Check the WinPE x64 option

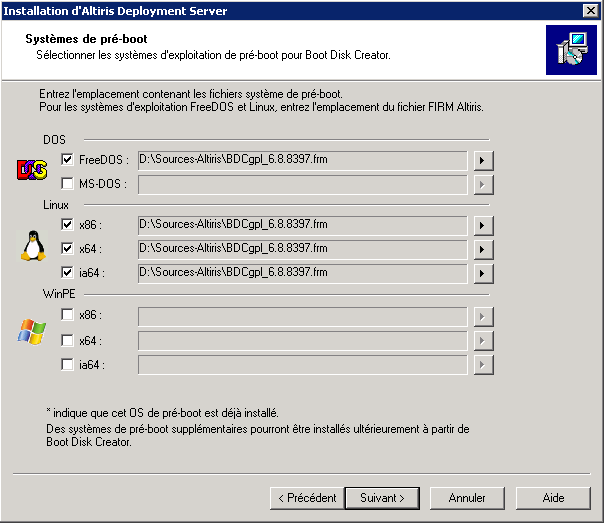point(67,340)
